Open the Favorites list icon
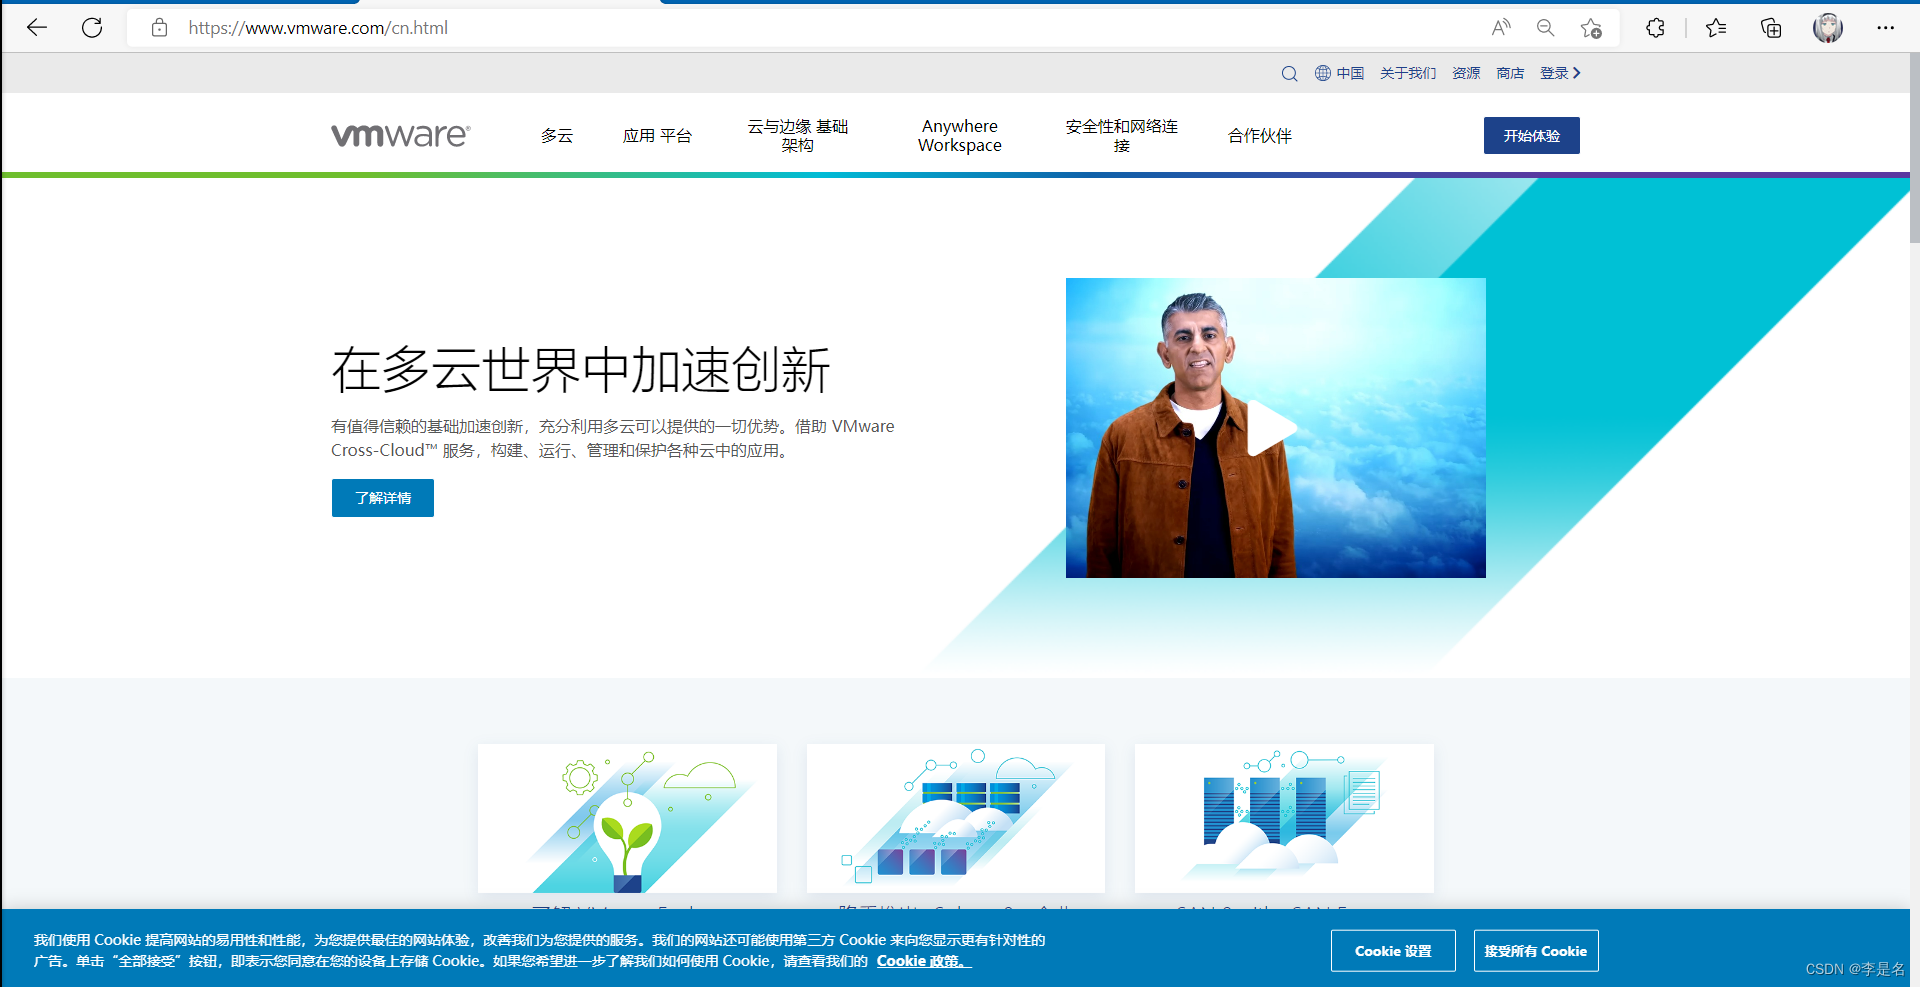 coord(1716,28)
